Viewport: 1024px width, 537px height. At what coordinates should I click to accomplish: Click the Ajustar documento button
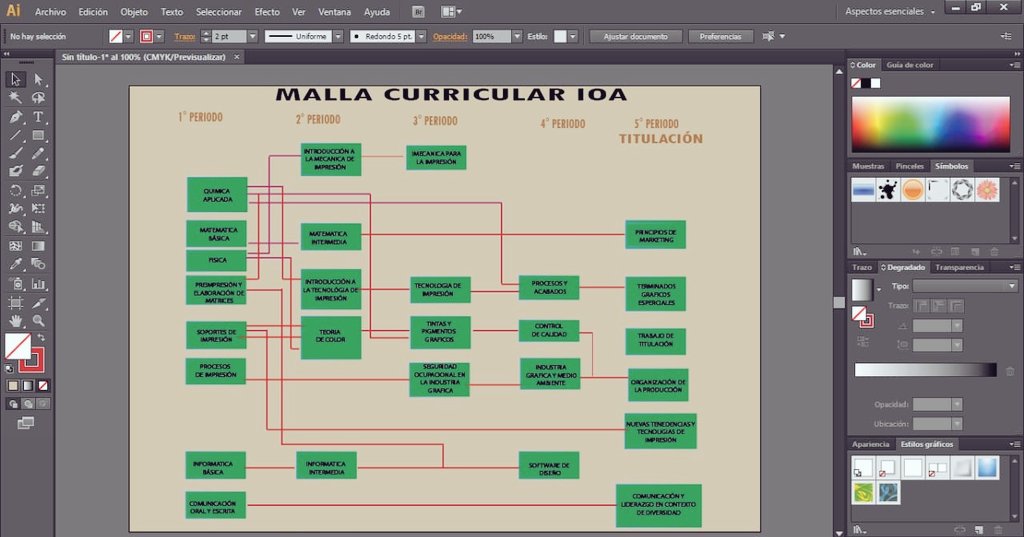tap(635, 37)
